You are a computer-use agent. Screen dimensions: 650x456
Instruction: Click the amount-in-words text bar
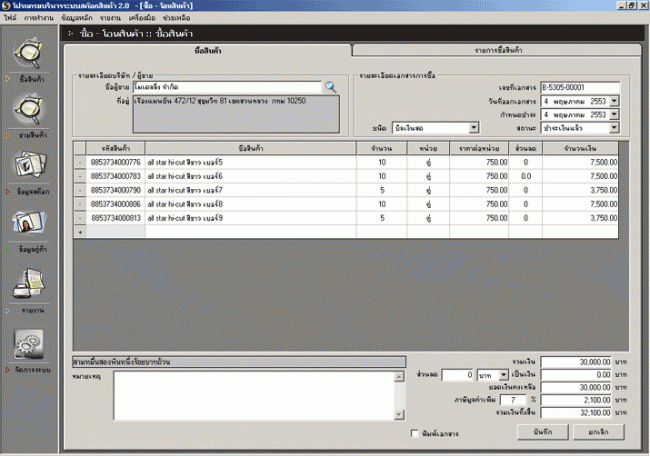tap(239, 362)
